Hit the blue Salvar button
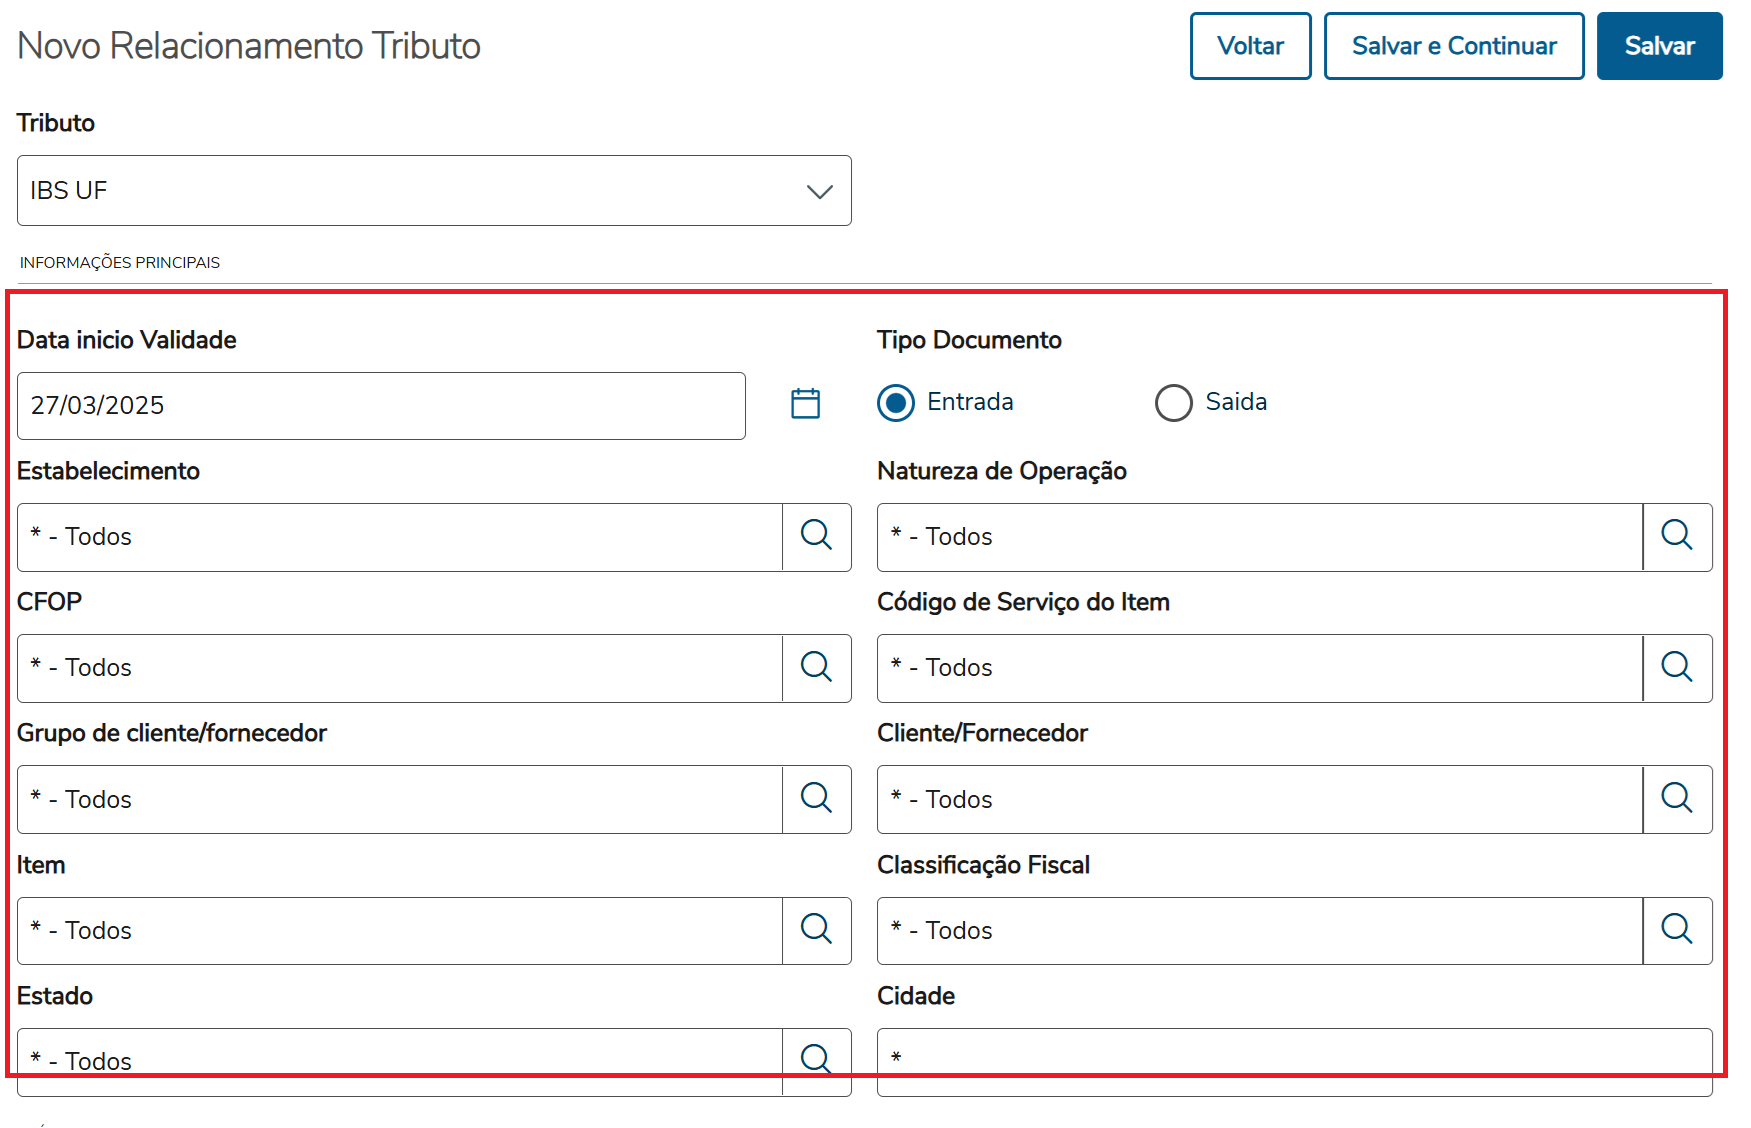Screen dimensions: 1751x1128 pos(1659,46)
